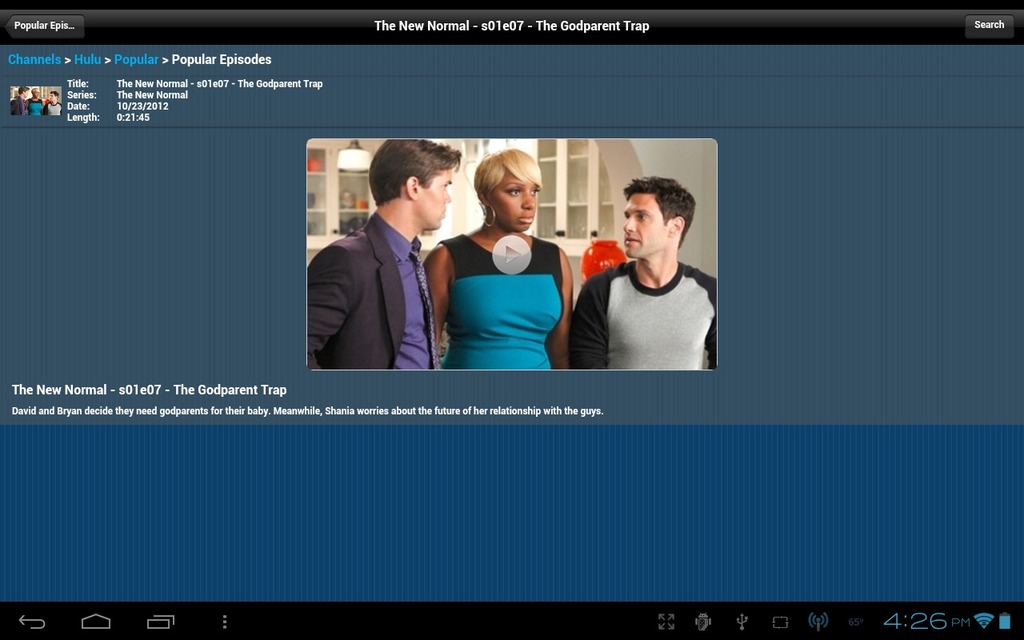
Task: Tap the USB connection status icon
Action: pos(742,622)
